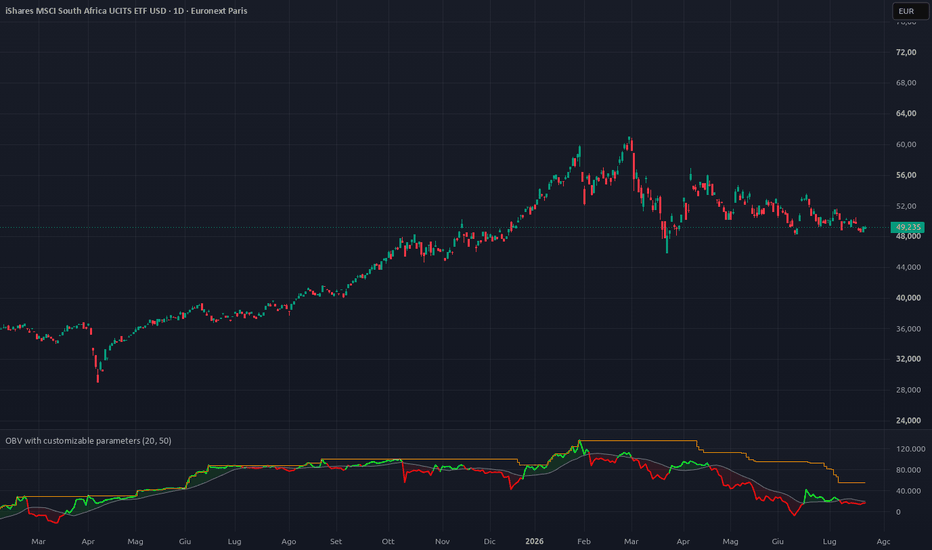Select the dotted current price line

coord(445,227)
